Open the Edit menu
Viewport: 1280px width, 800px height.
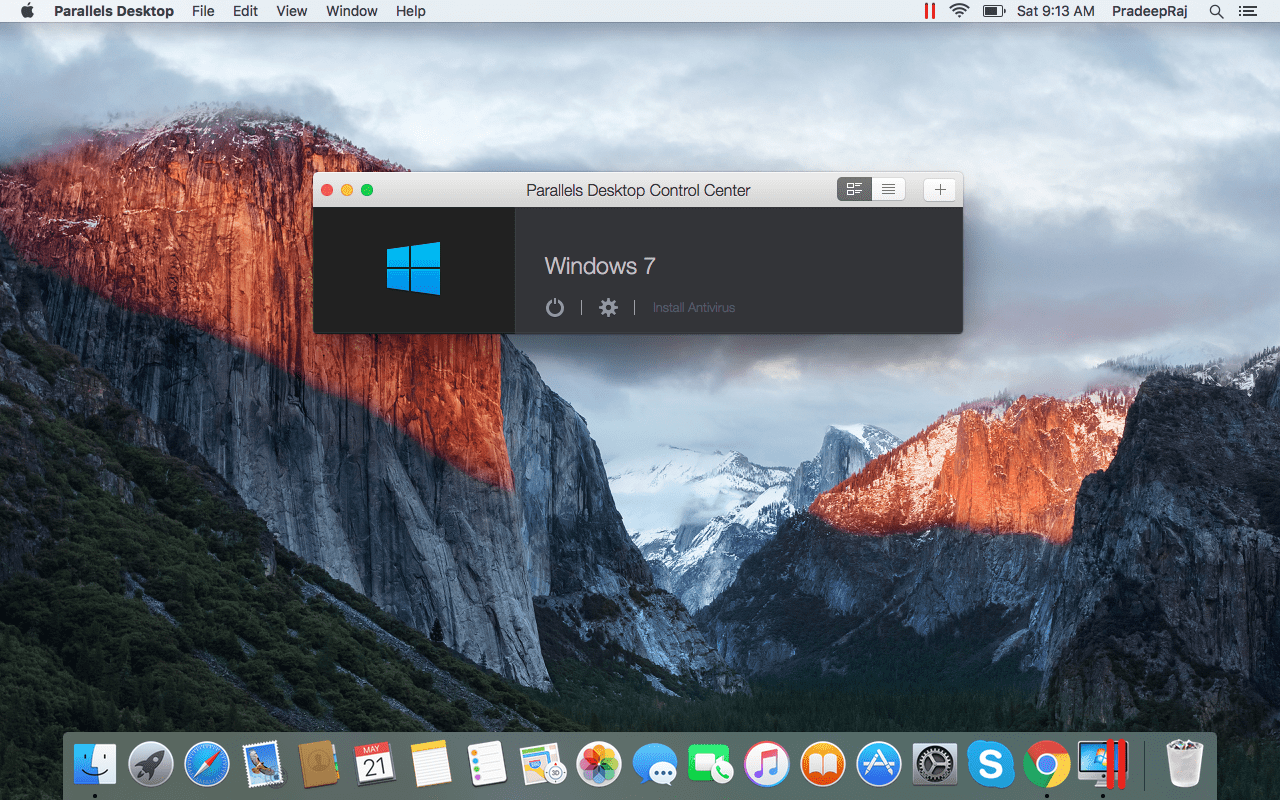tap(245, 11)
